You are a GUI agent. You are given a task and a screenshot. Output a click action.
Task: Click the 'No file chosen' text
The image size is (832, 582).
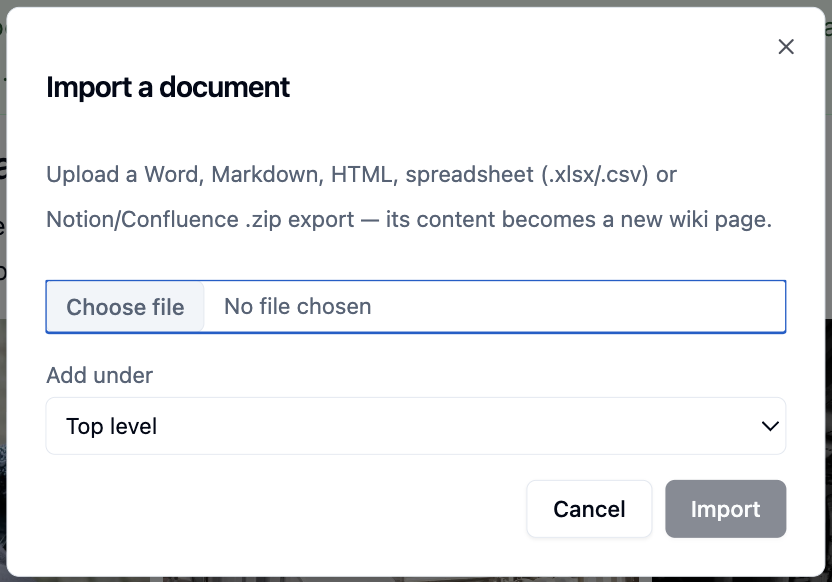click(298, 307)
